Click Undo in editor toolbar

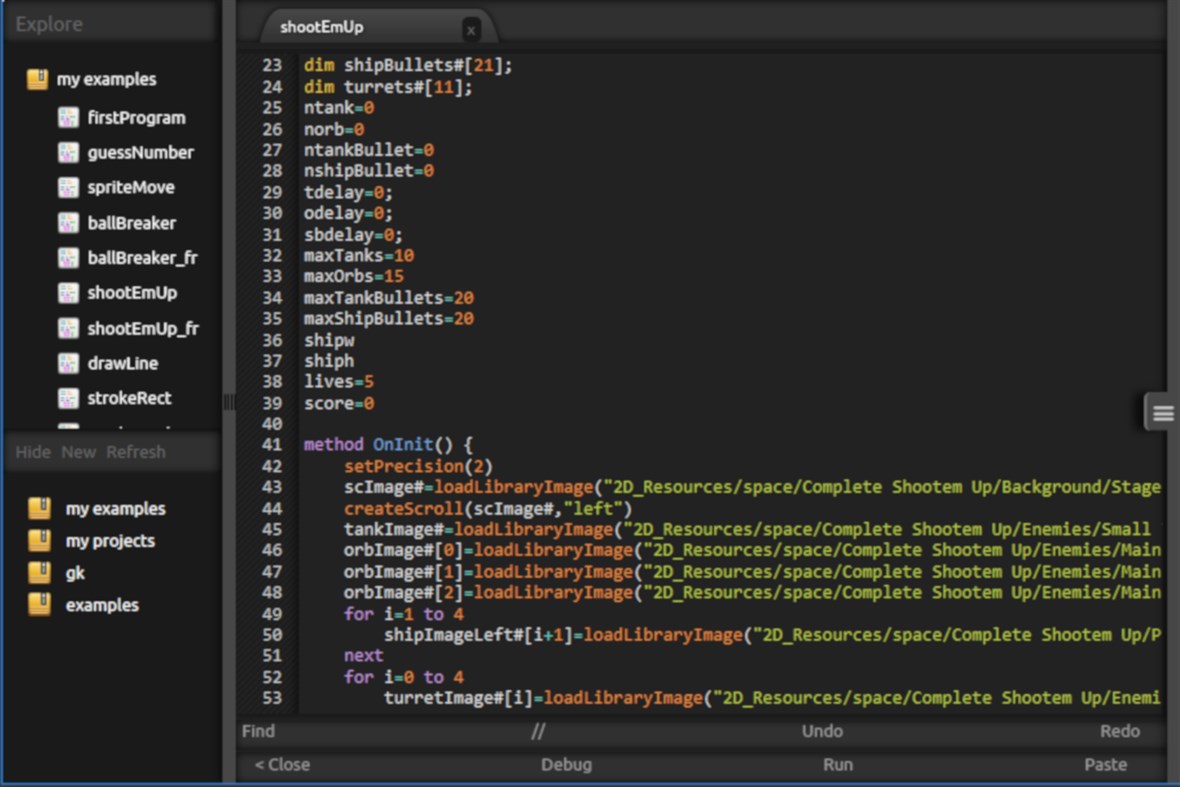[822, 731]
